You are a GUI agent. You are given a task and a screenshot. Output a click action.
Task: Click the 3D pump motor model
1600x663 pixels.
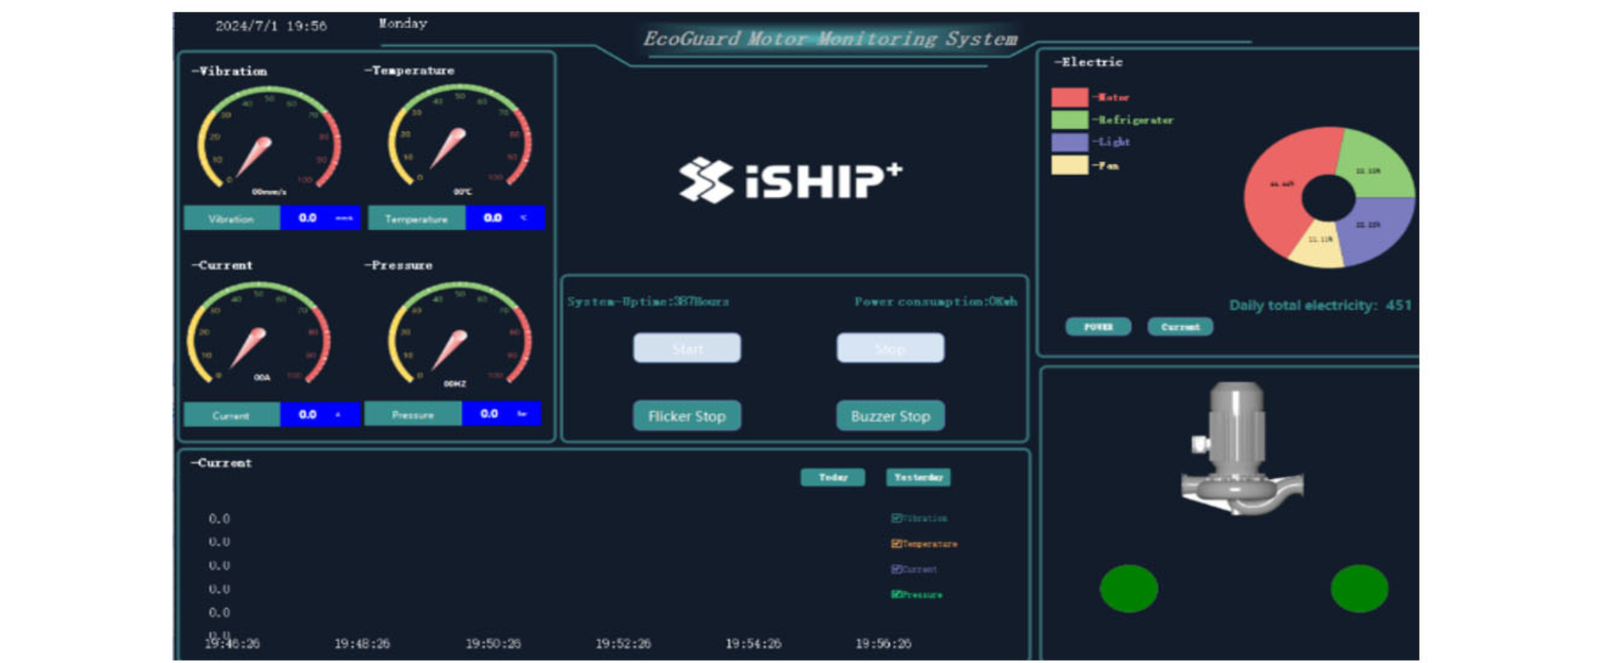[1238, 448]
